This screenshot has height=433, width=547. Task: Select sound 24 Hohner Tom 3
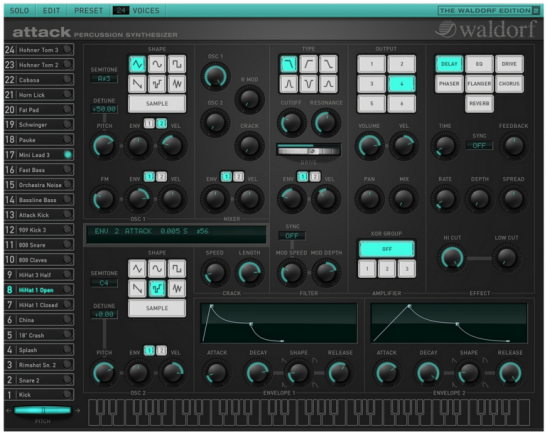39,50
